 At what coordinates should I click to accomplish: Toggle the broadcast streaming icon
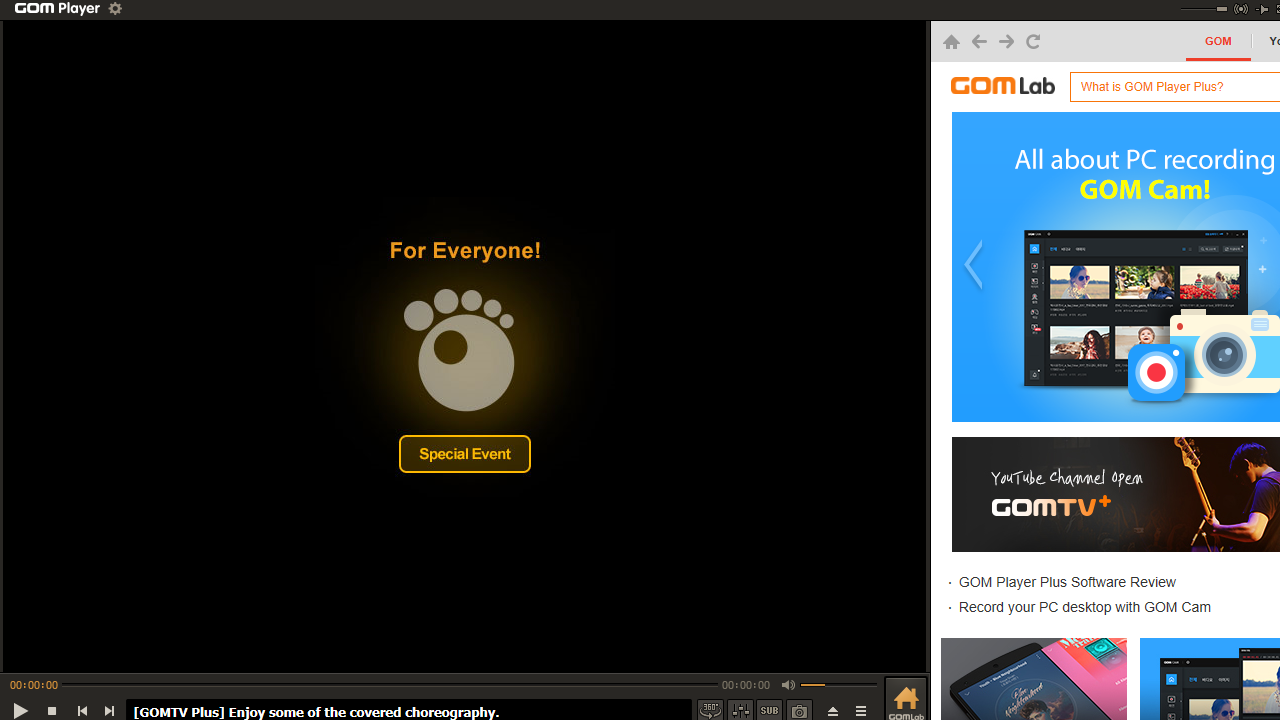[1240, 9]
